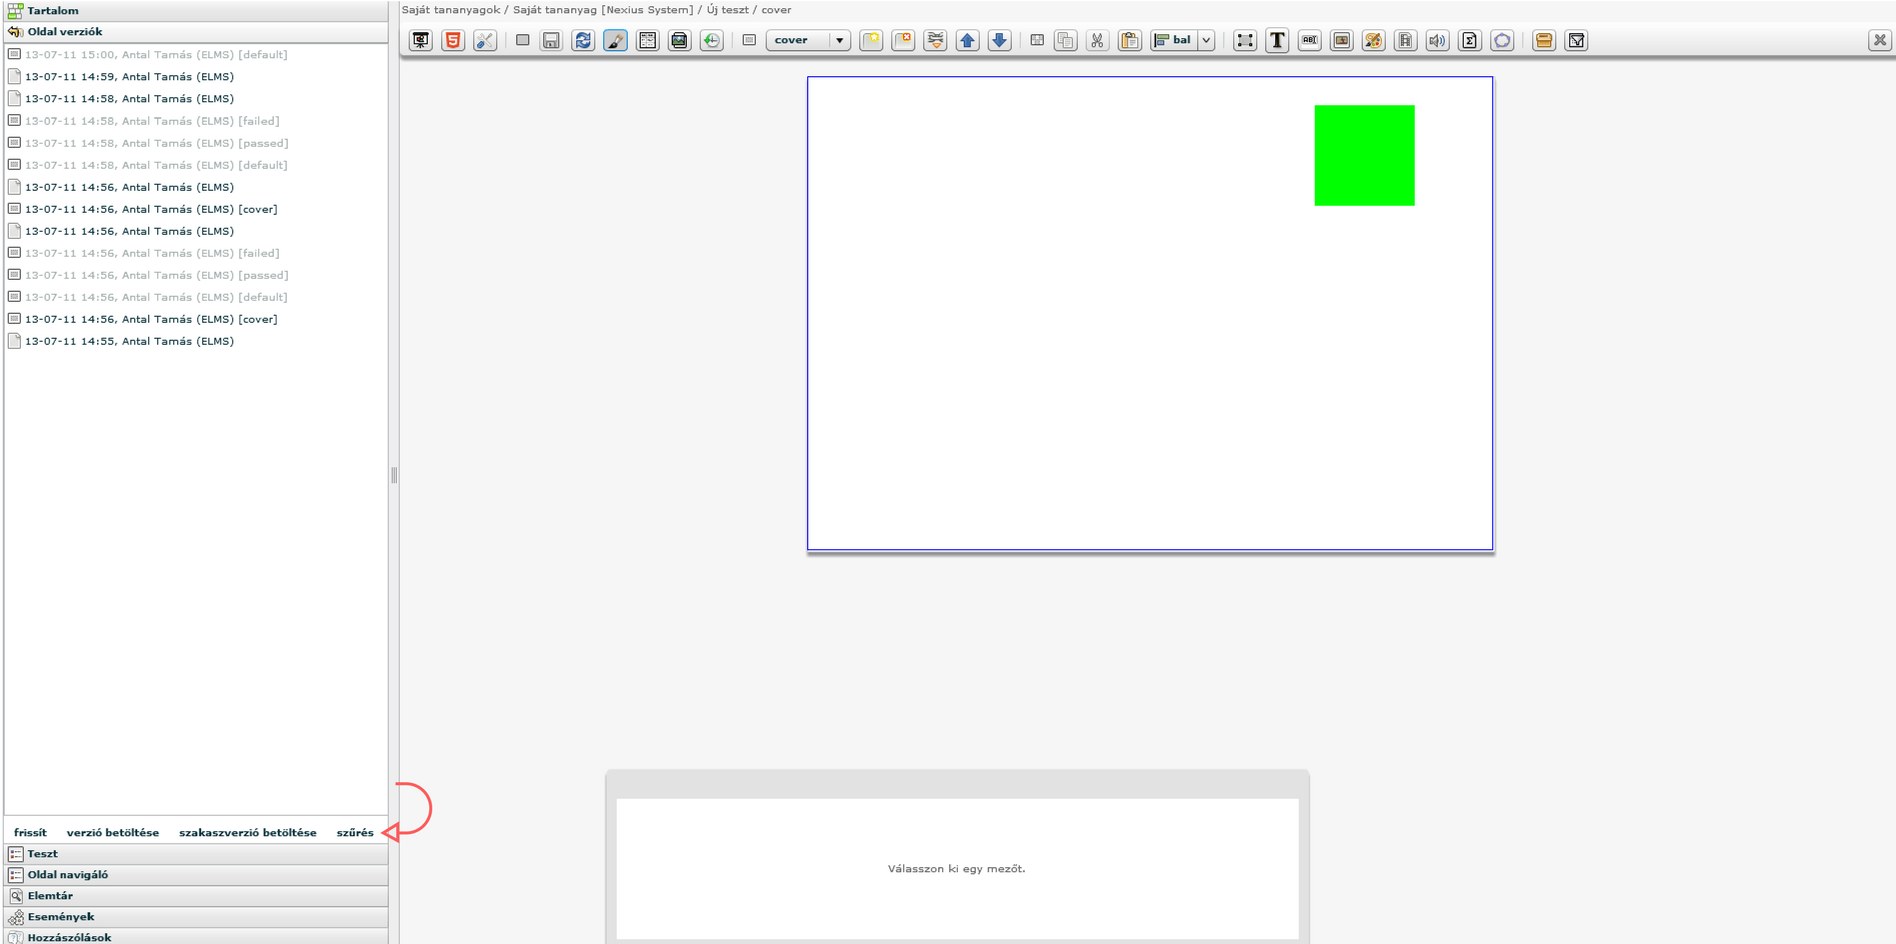Open the 'bal' alignment dropdown arrow
The height and width of the screenshot is (944, 1896).
[1207, 41]
